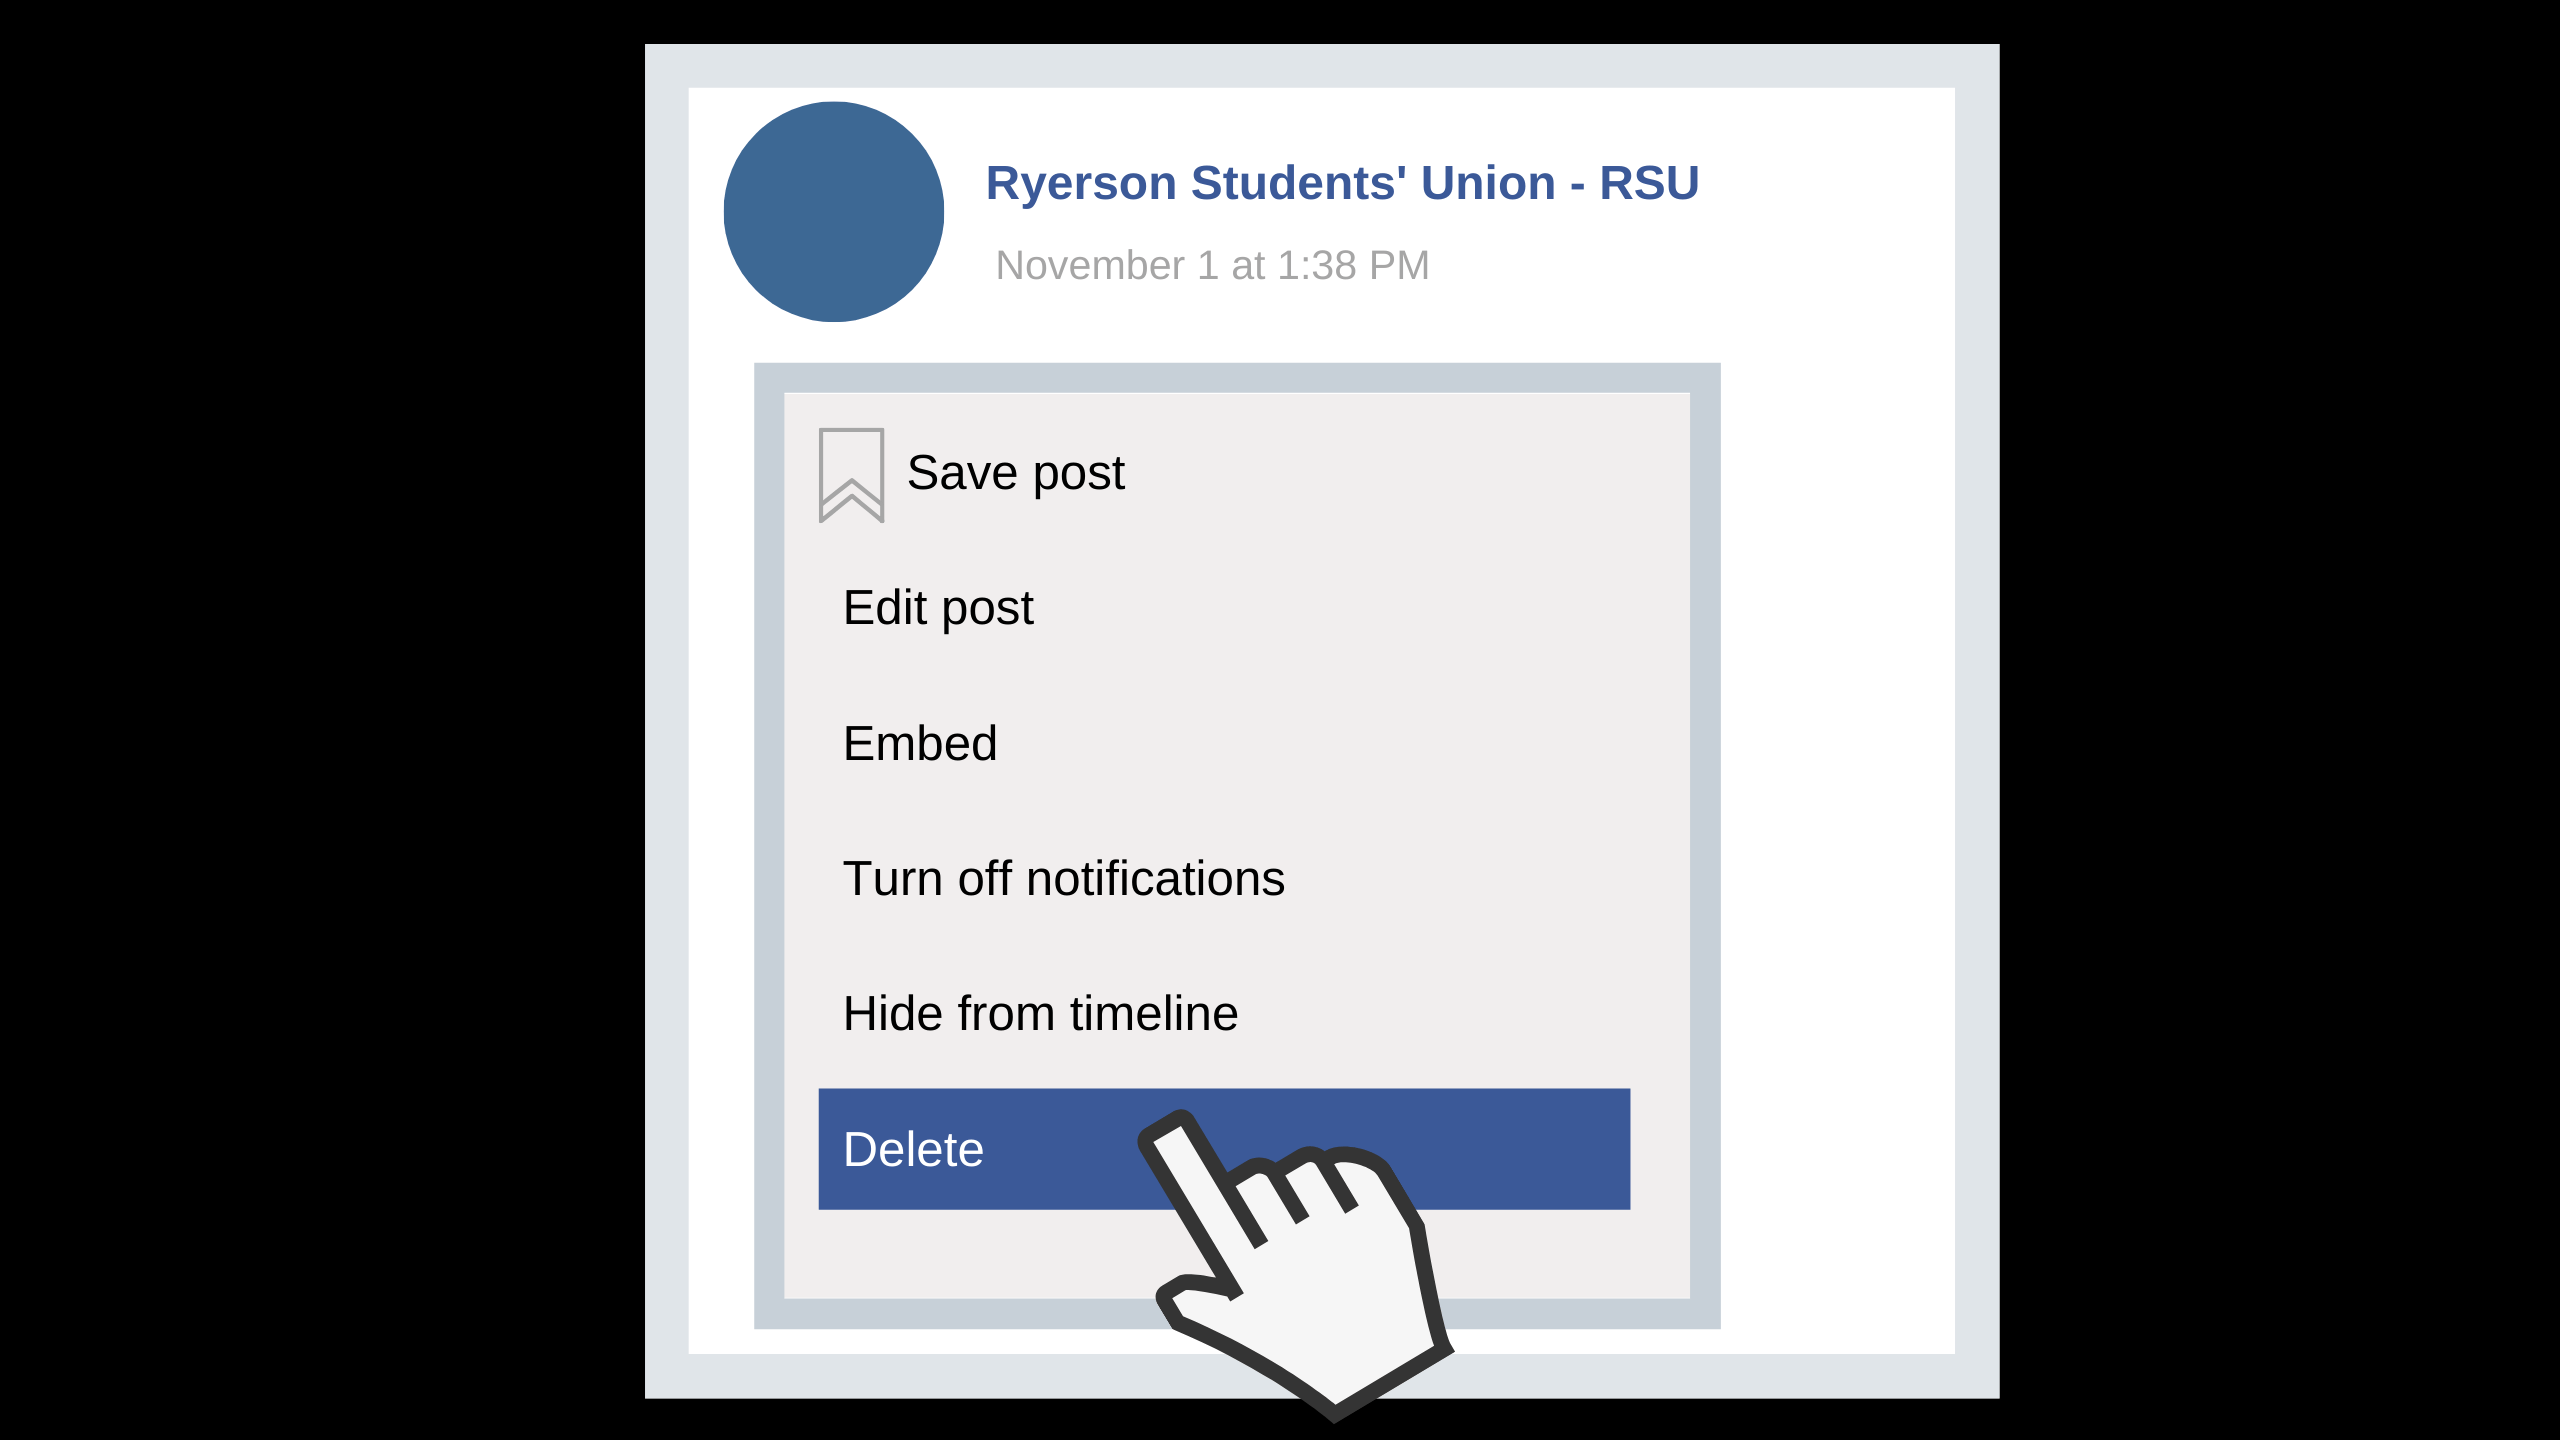Viewport: 2560px width, 1440px height.
Task: Click the "Edit post" text label
Action: point(937,608)
